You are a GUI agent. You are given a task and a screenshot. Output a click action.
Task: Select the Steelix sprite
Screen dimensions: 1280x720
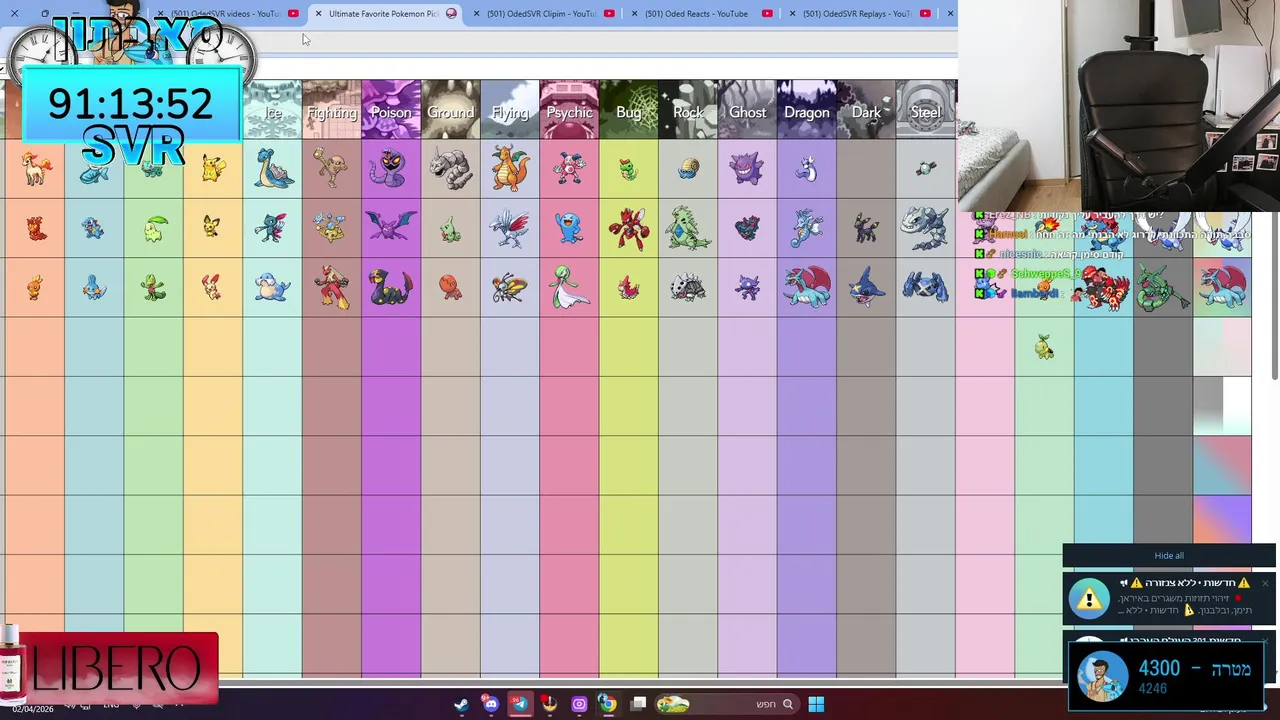[x=925, y=228]
